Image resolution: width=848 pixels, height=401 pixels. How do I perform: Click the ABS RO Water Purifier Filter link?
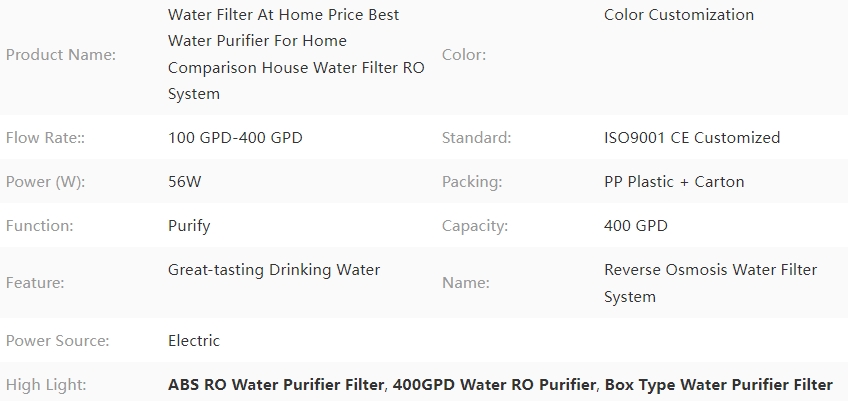click(x=276, y=385)
